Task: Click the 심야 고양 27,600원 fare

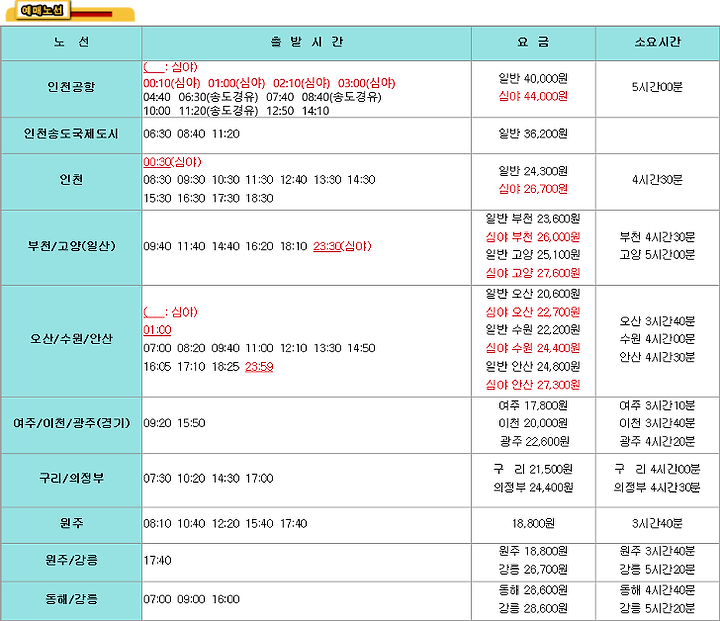Action: (x=533, y=273)
